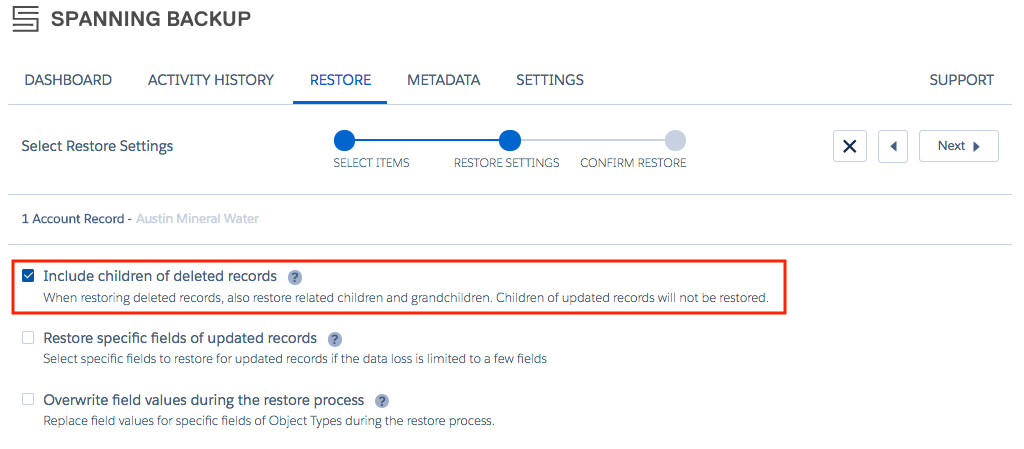Go back using the left arrow button
1024x449 pixels.
(893, 146)
